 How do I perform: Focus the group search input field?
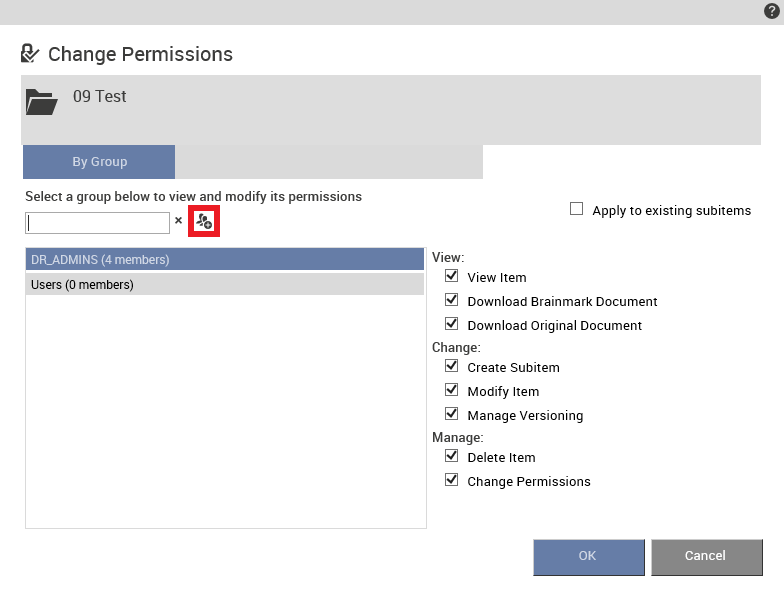[98, 222]
